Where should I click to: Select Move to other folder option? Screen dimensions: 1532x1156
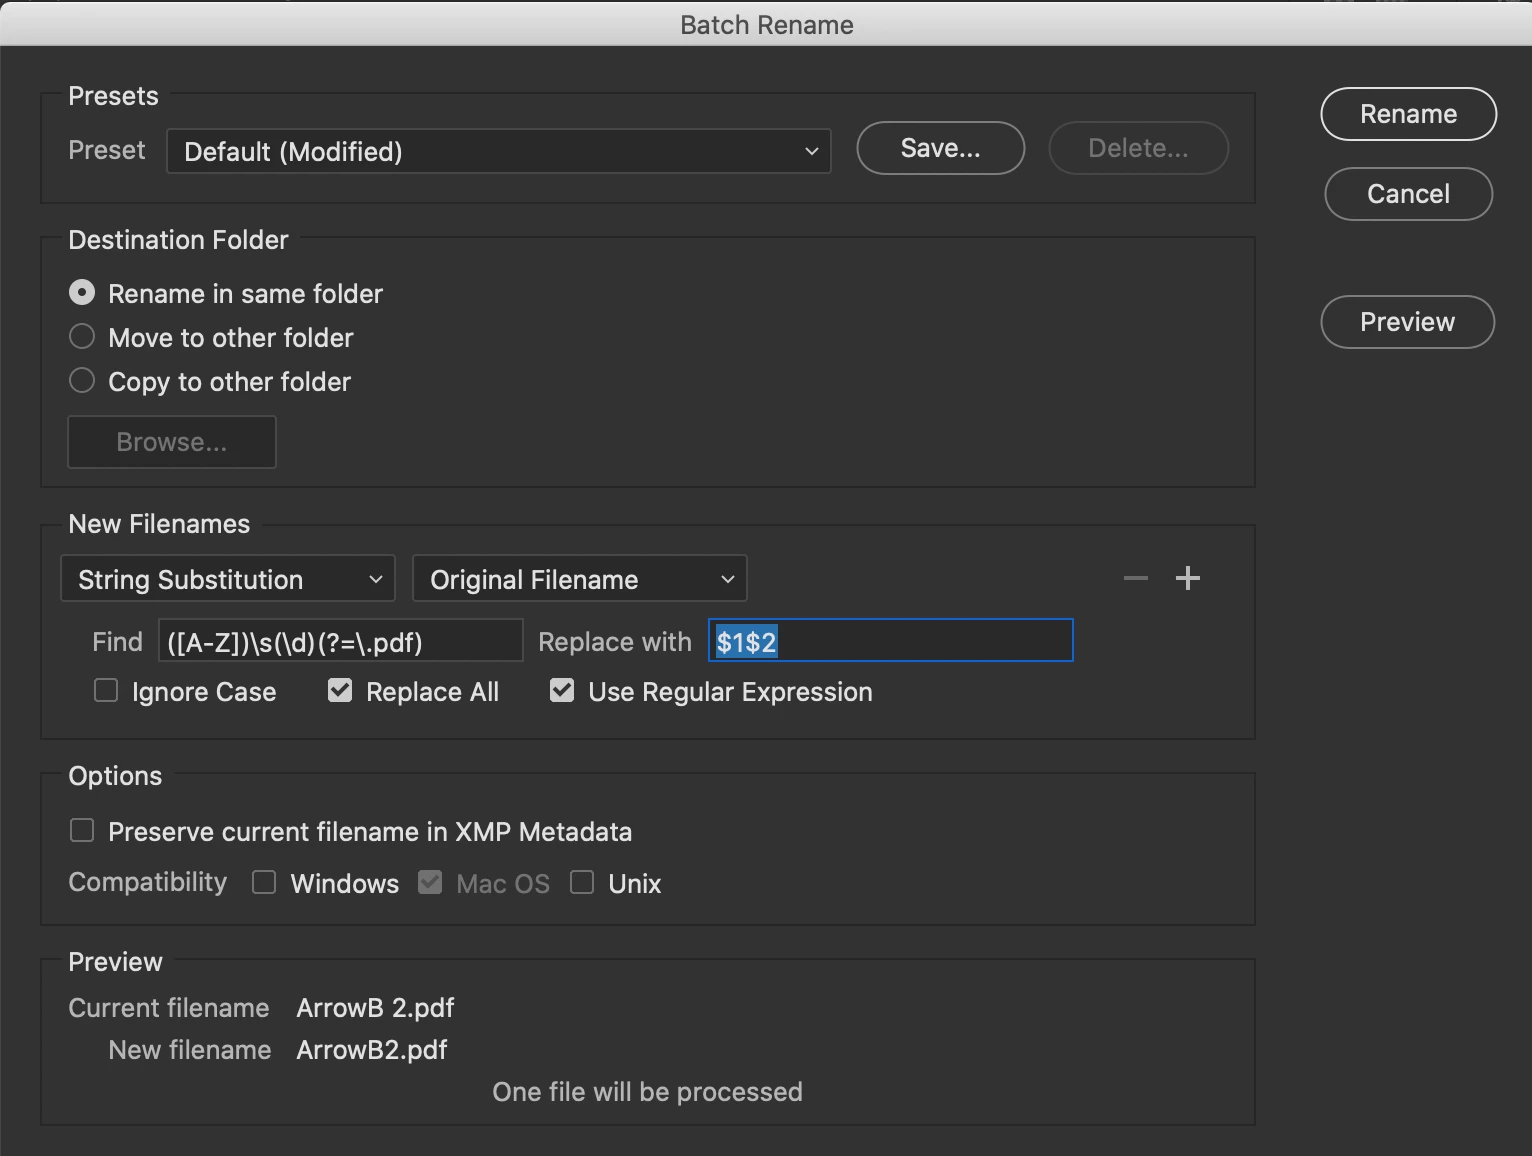click(82, 337)
